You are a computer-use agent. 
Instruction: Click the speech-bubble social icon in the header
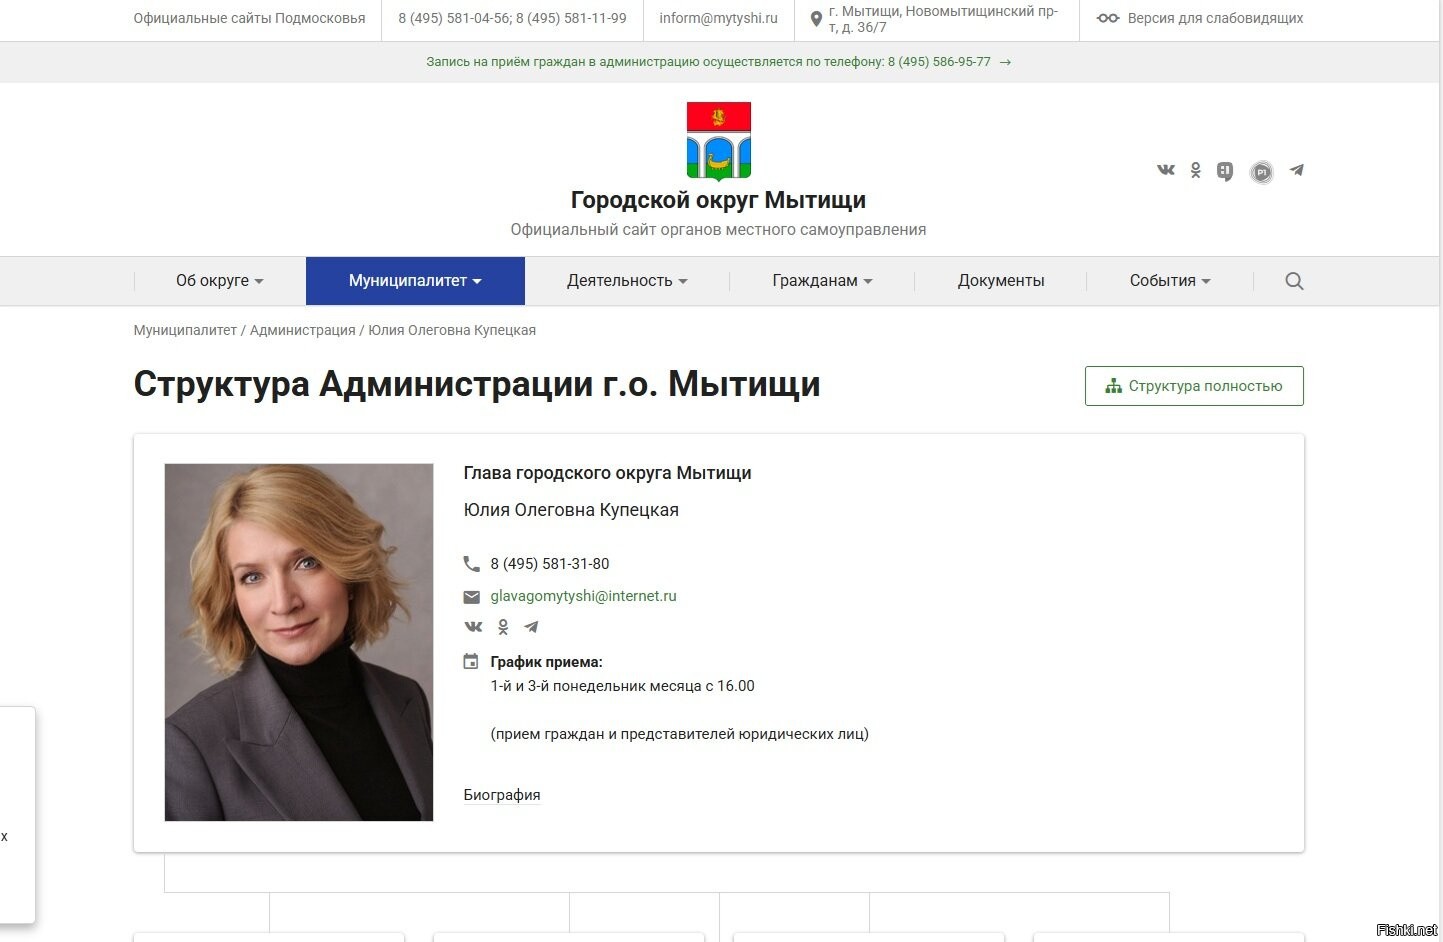pyautogui.click(x=1225, y=171)
